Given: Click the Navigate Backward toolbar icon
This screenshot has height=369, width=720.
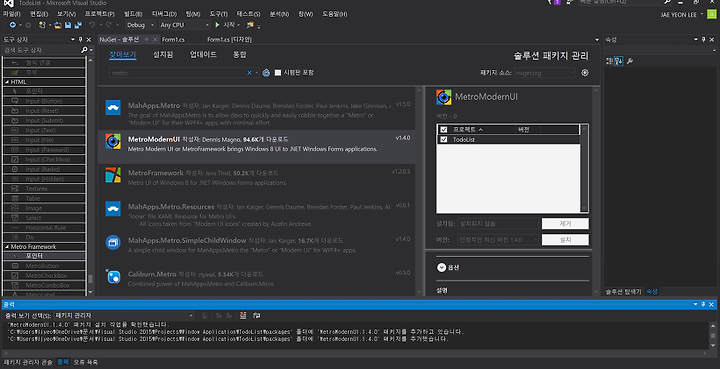Looking at the screenshot, I should click(12, 25).
